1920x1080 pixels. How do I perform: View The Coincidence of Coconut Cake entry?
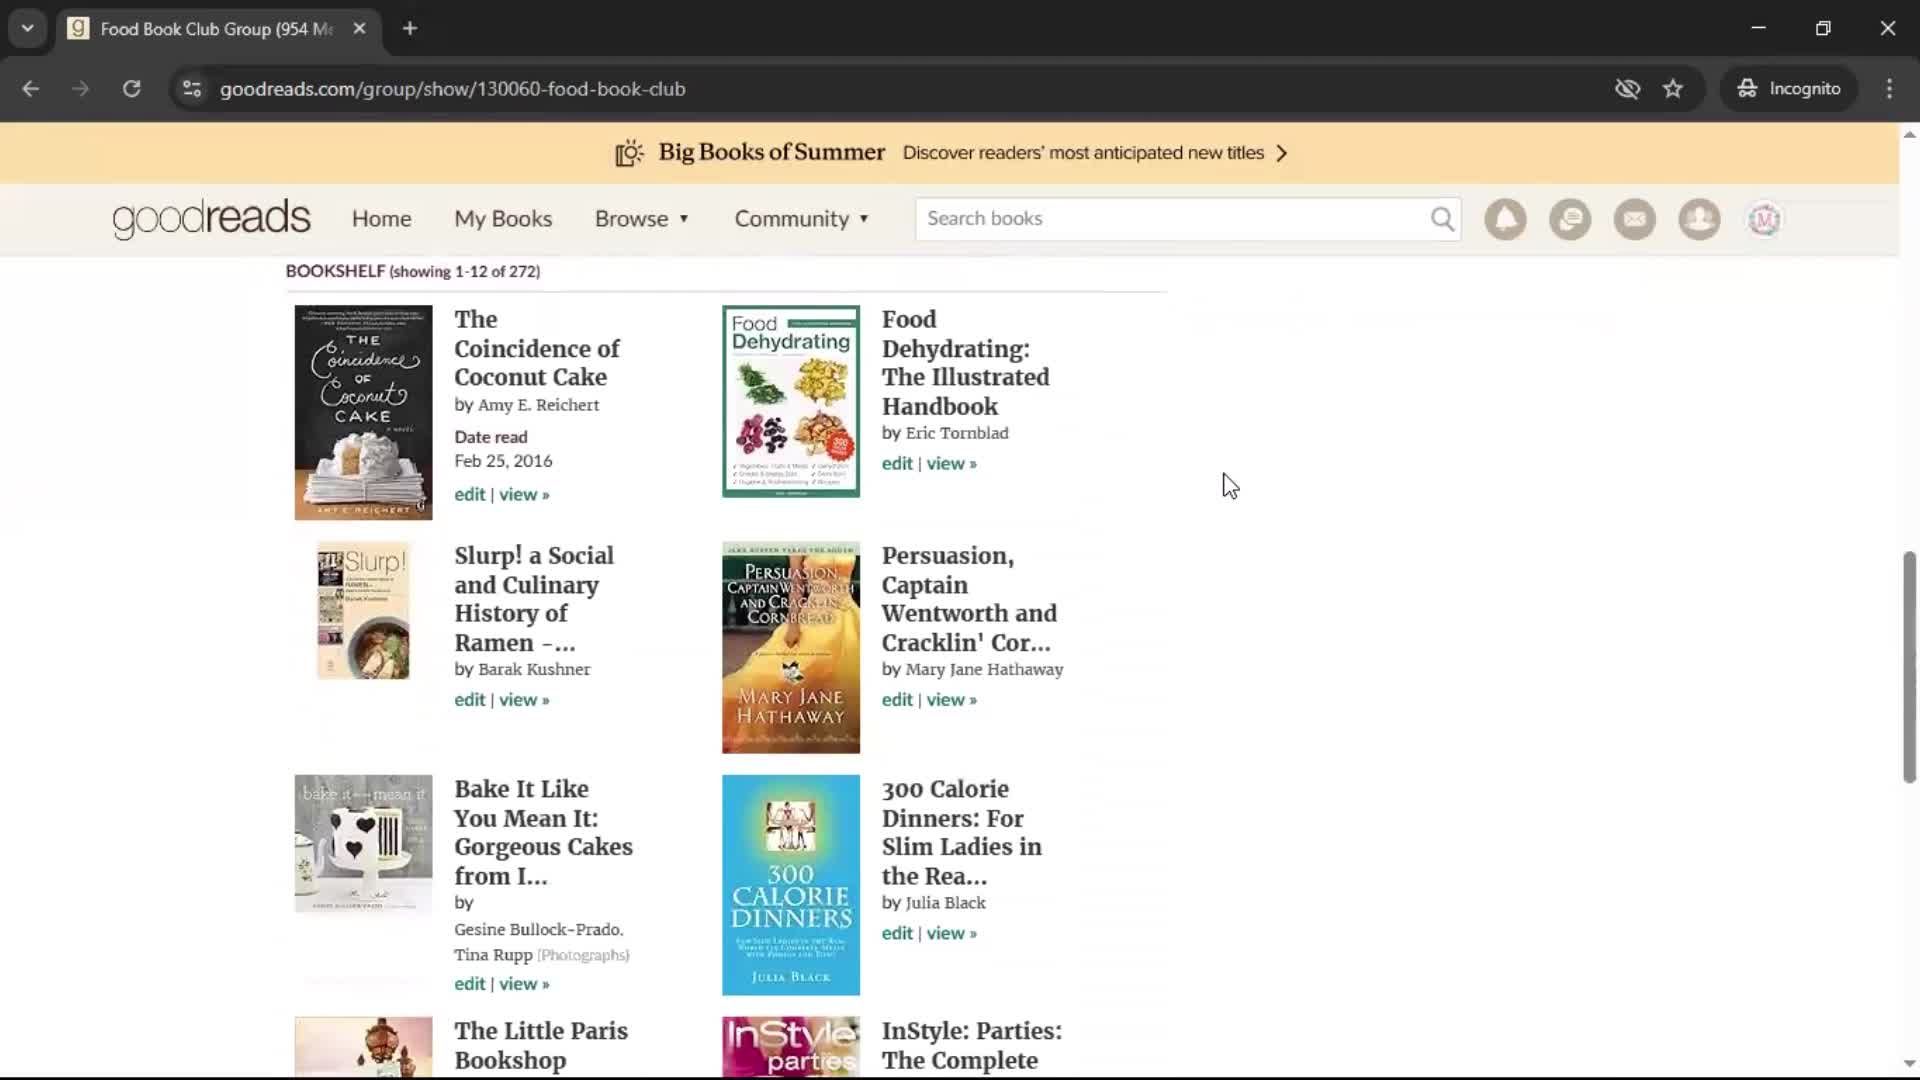pyautogui.click(x=524, y=495)
